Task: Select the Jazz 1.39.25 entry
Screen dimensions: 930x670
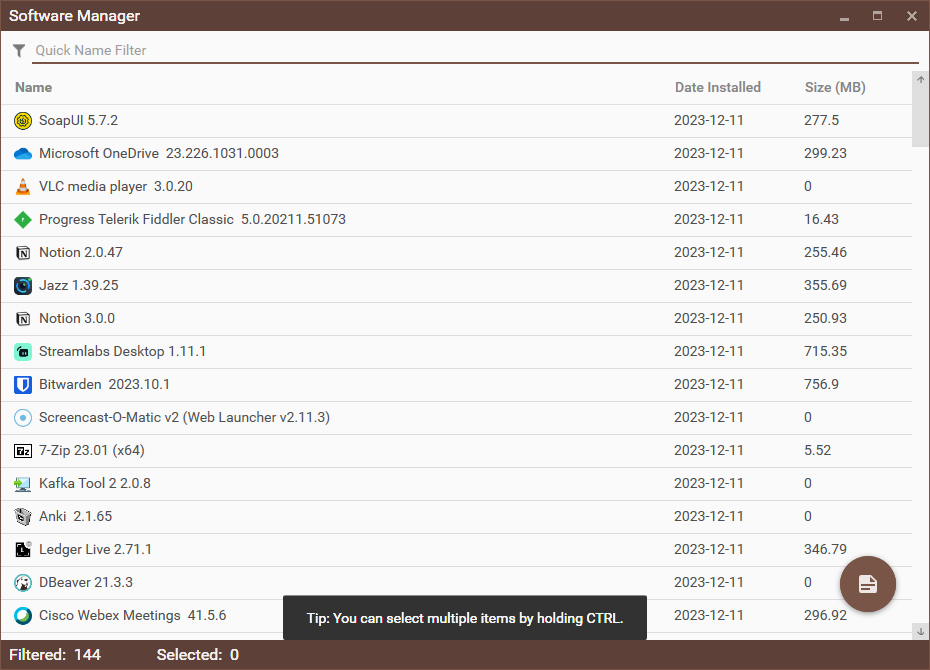Action: coord(78,286)
